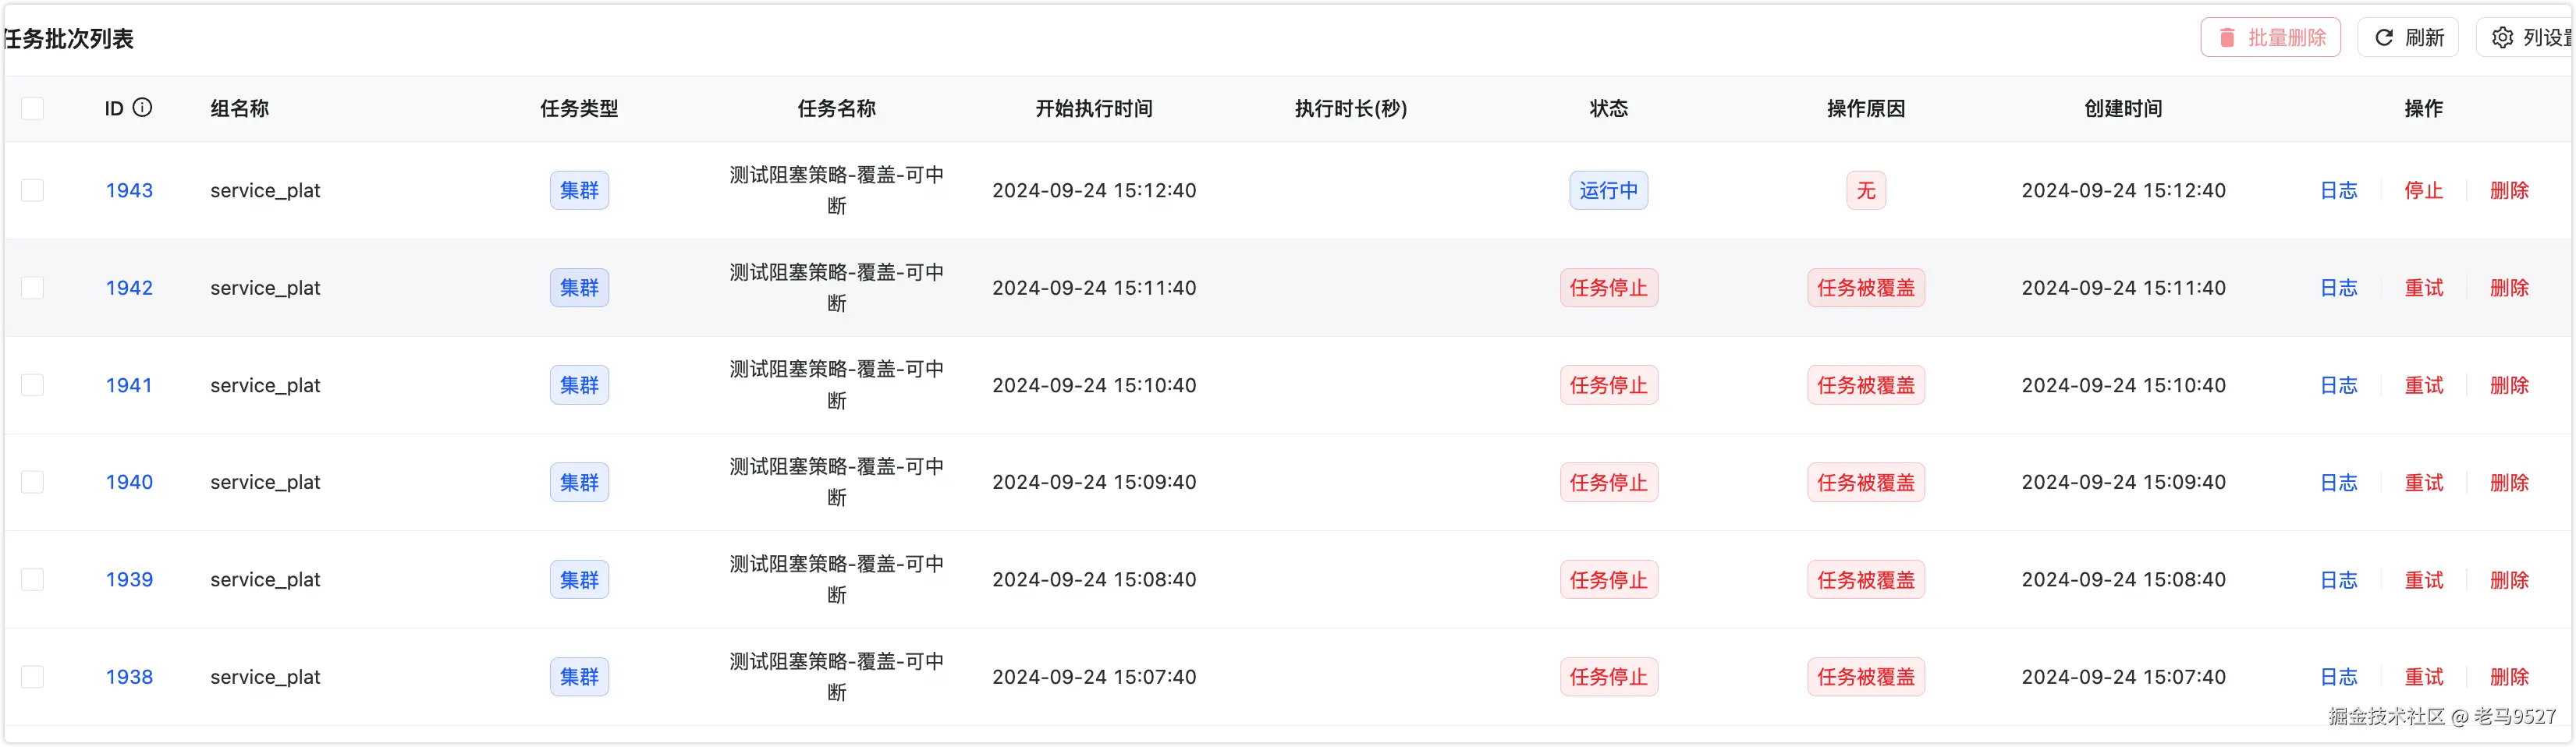Viewport: 2576px width, 747px height.
Task: View 日志 for batch 1943
Action: (2338, 190)
